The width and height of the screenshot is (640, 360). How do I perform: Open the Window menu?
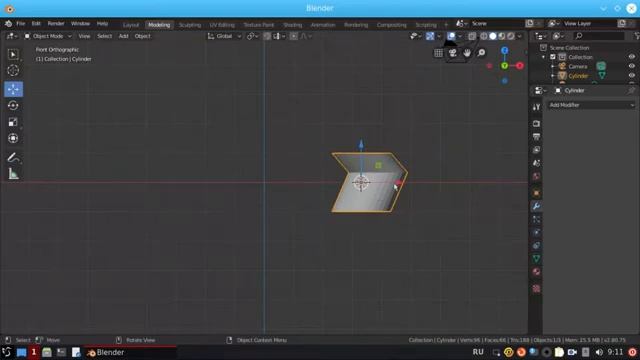(x=80, y=24)
